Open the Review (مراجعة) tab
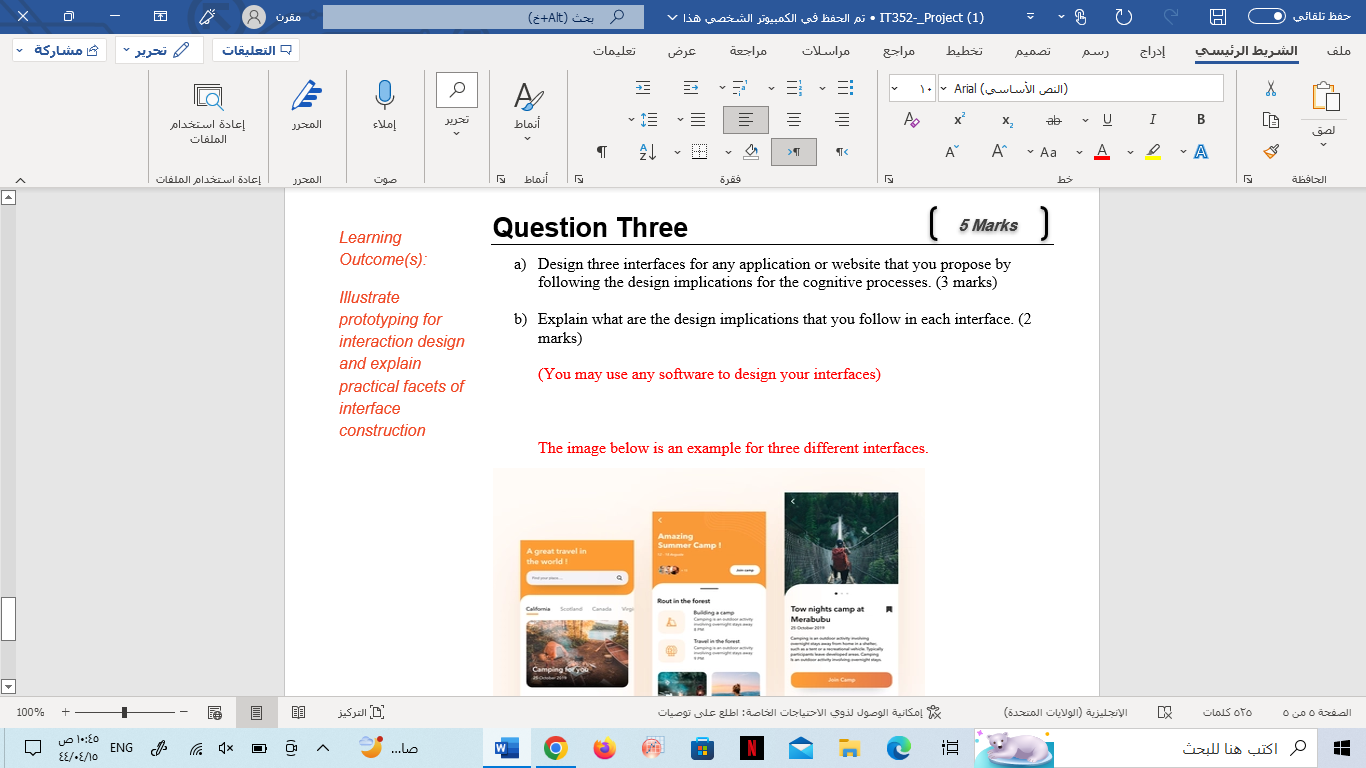Image resolution: width=1366 pixels, height=768 pixels. (x=748, y=51)
